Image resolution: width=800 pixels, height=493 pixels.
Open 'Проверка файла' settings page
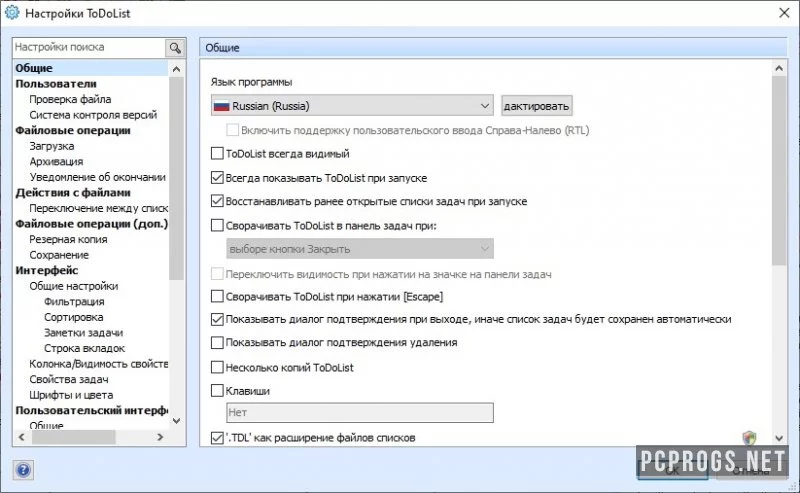70,99
